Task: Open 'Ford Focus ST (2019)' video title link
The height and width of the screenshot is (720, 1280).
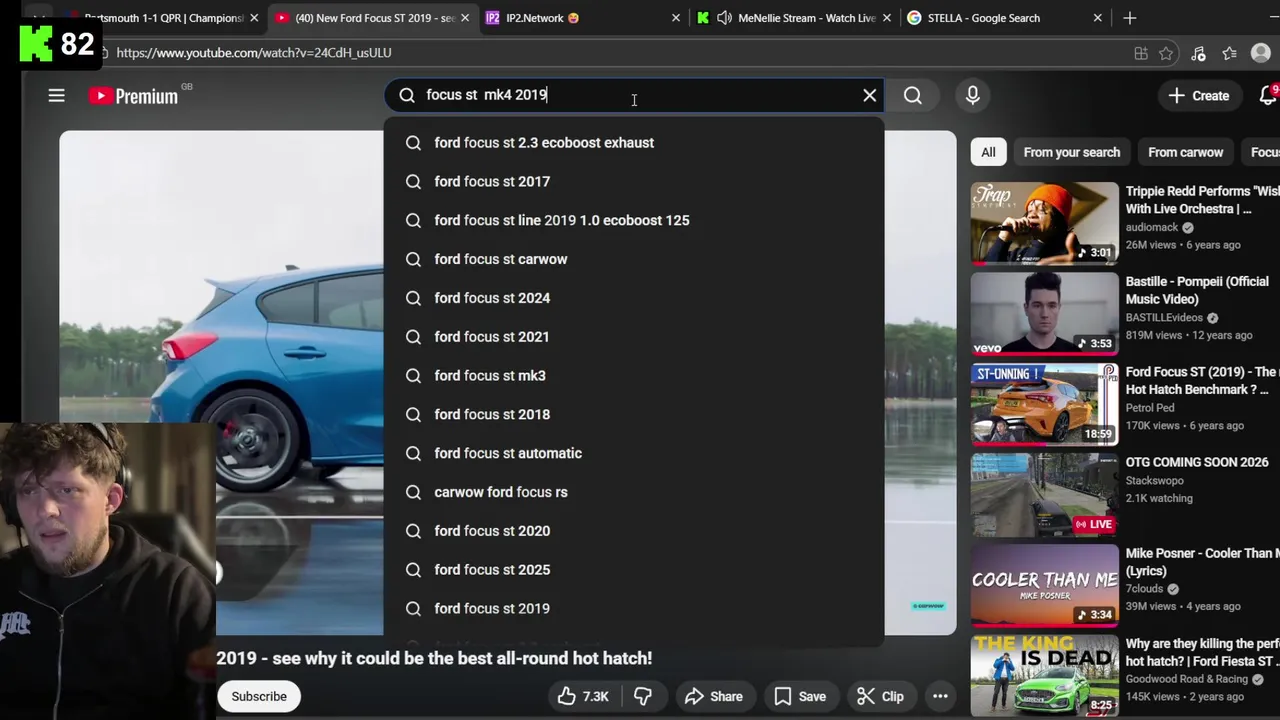Action: [1202, 381]
